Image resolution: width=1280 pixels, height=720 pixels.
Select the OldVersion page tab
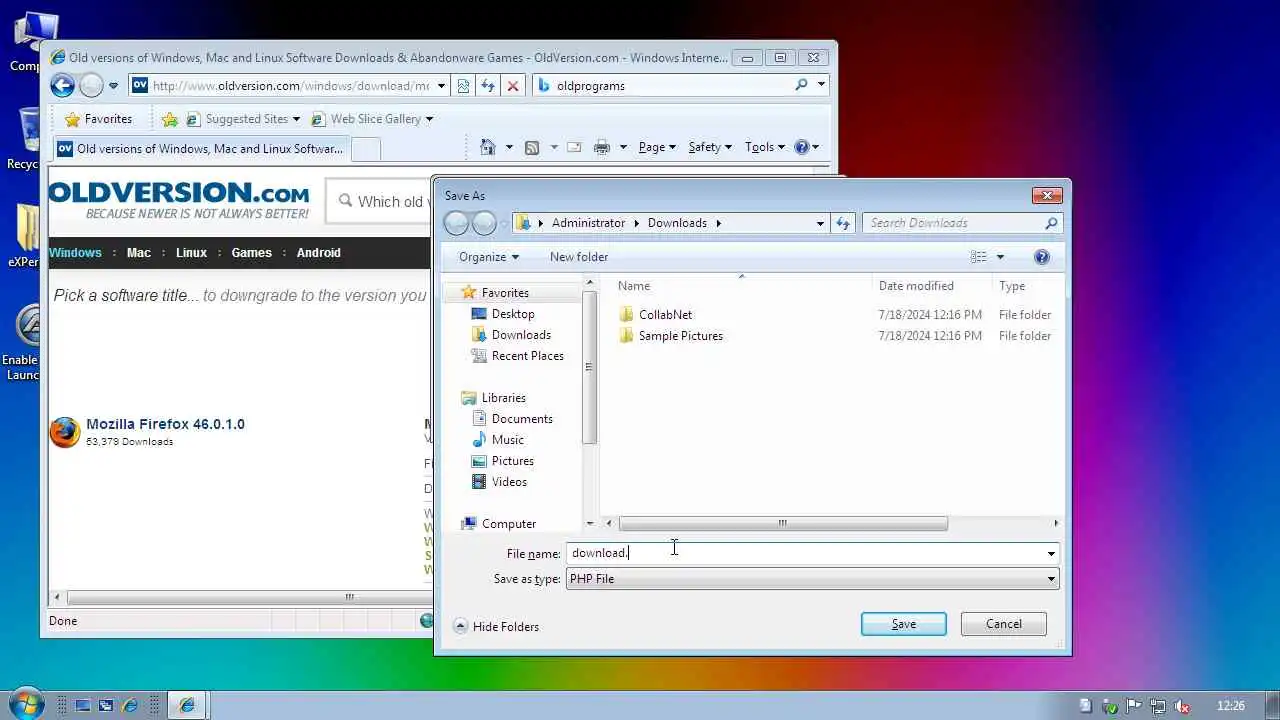201,149
